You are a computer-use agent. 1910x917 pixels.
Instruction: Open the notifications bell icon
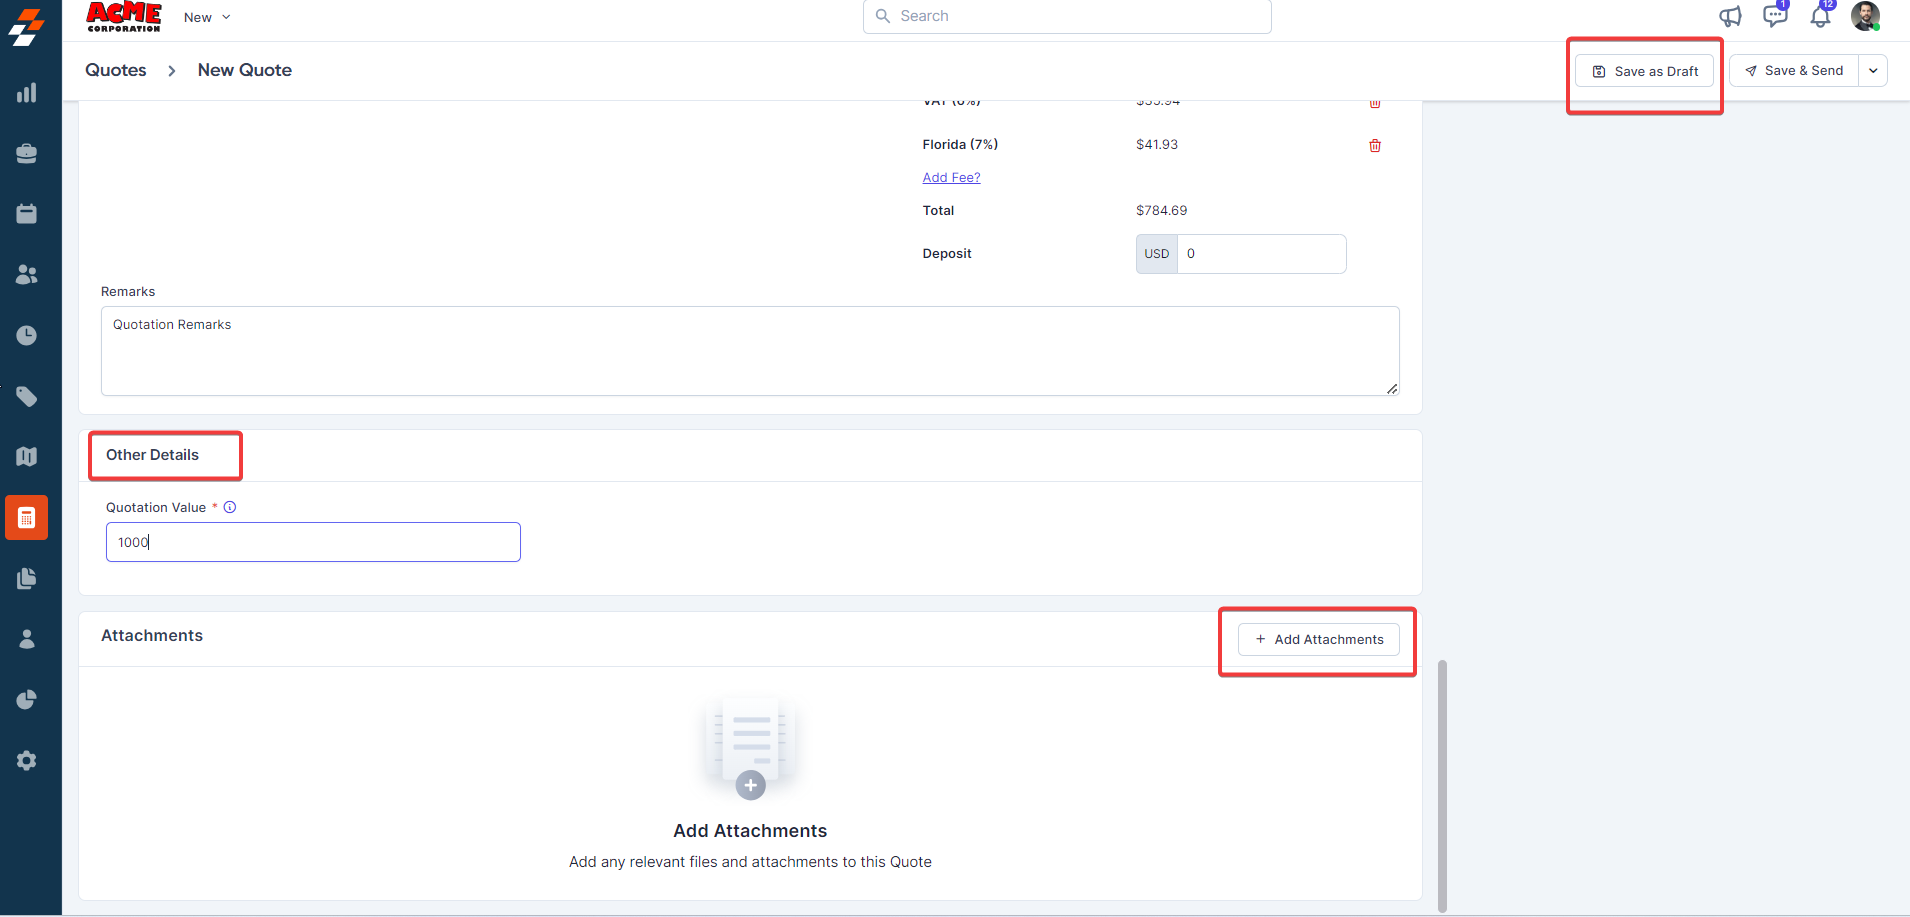click(1820, 17)
